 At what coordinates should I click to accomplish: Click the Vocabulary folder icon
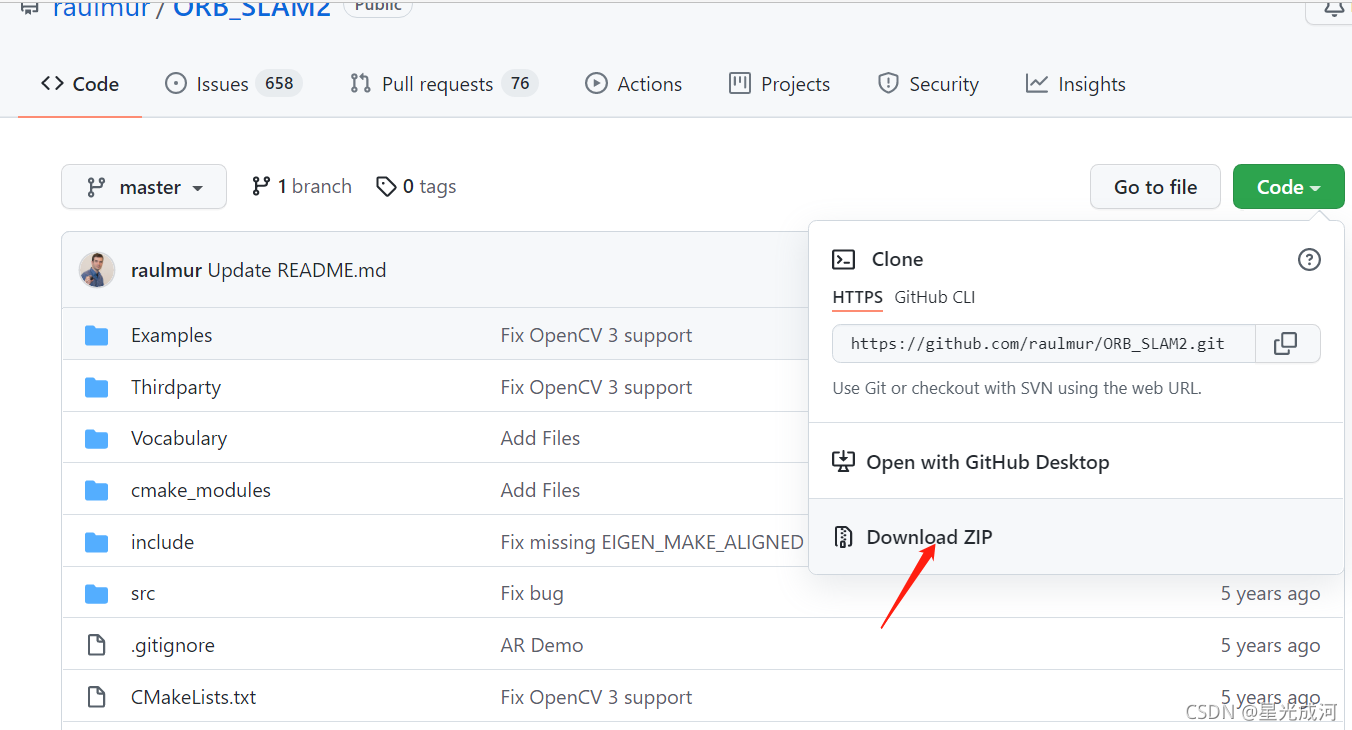[x=97, y=438]
